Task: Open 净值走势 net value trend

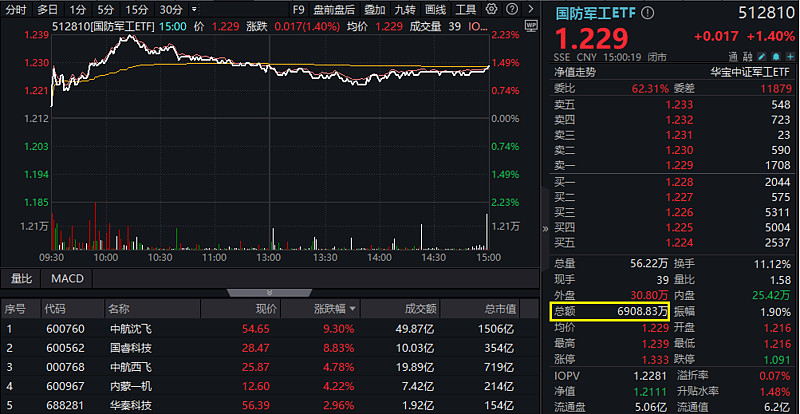Action: tap(575, 72)
